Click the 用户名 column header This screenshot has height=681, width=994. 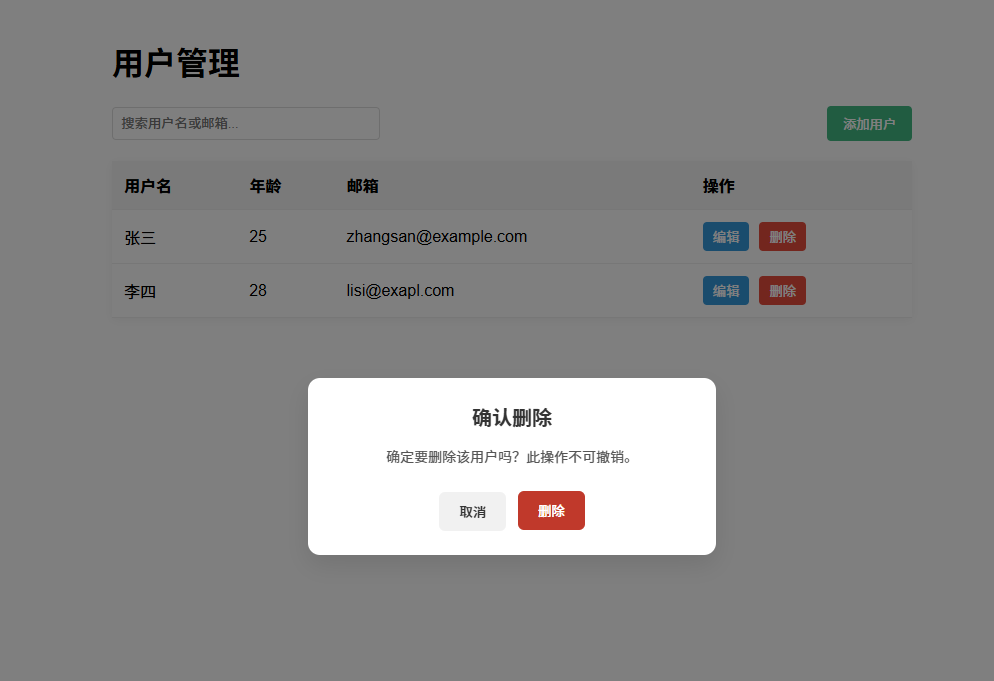(x=148, y=186)
